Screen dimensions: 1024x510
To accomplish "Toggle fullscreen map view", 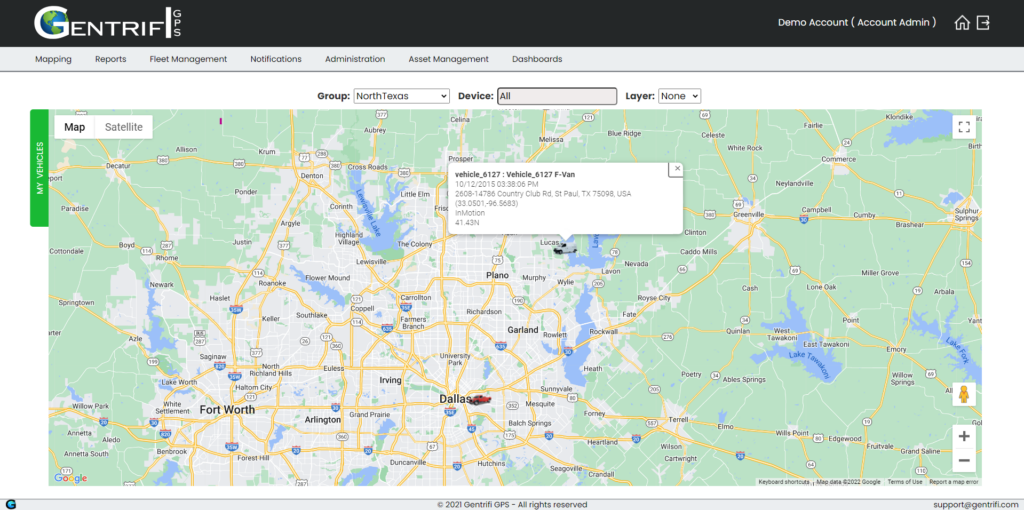I will [964, 127].
